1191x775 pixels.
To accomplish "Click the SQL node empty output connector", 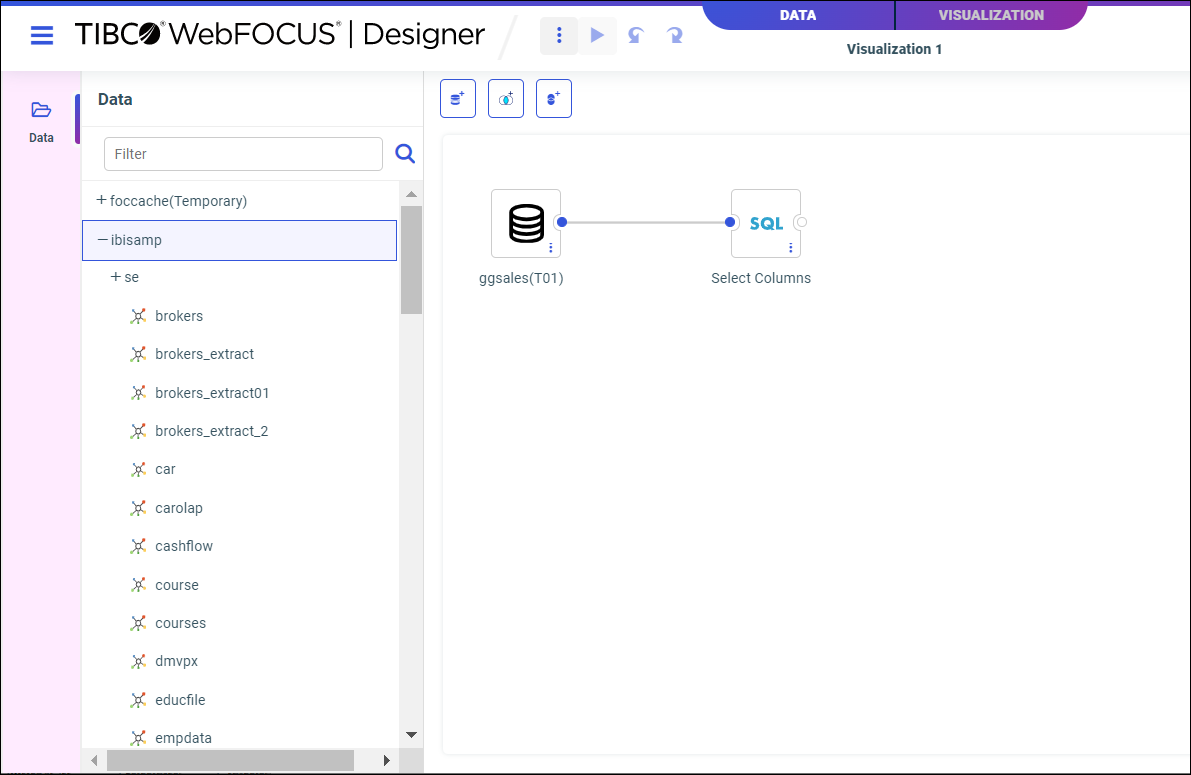I will point(801,222).
